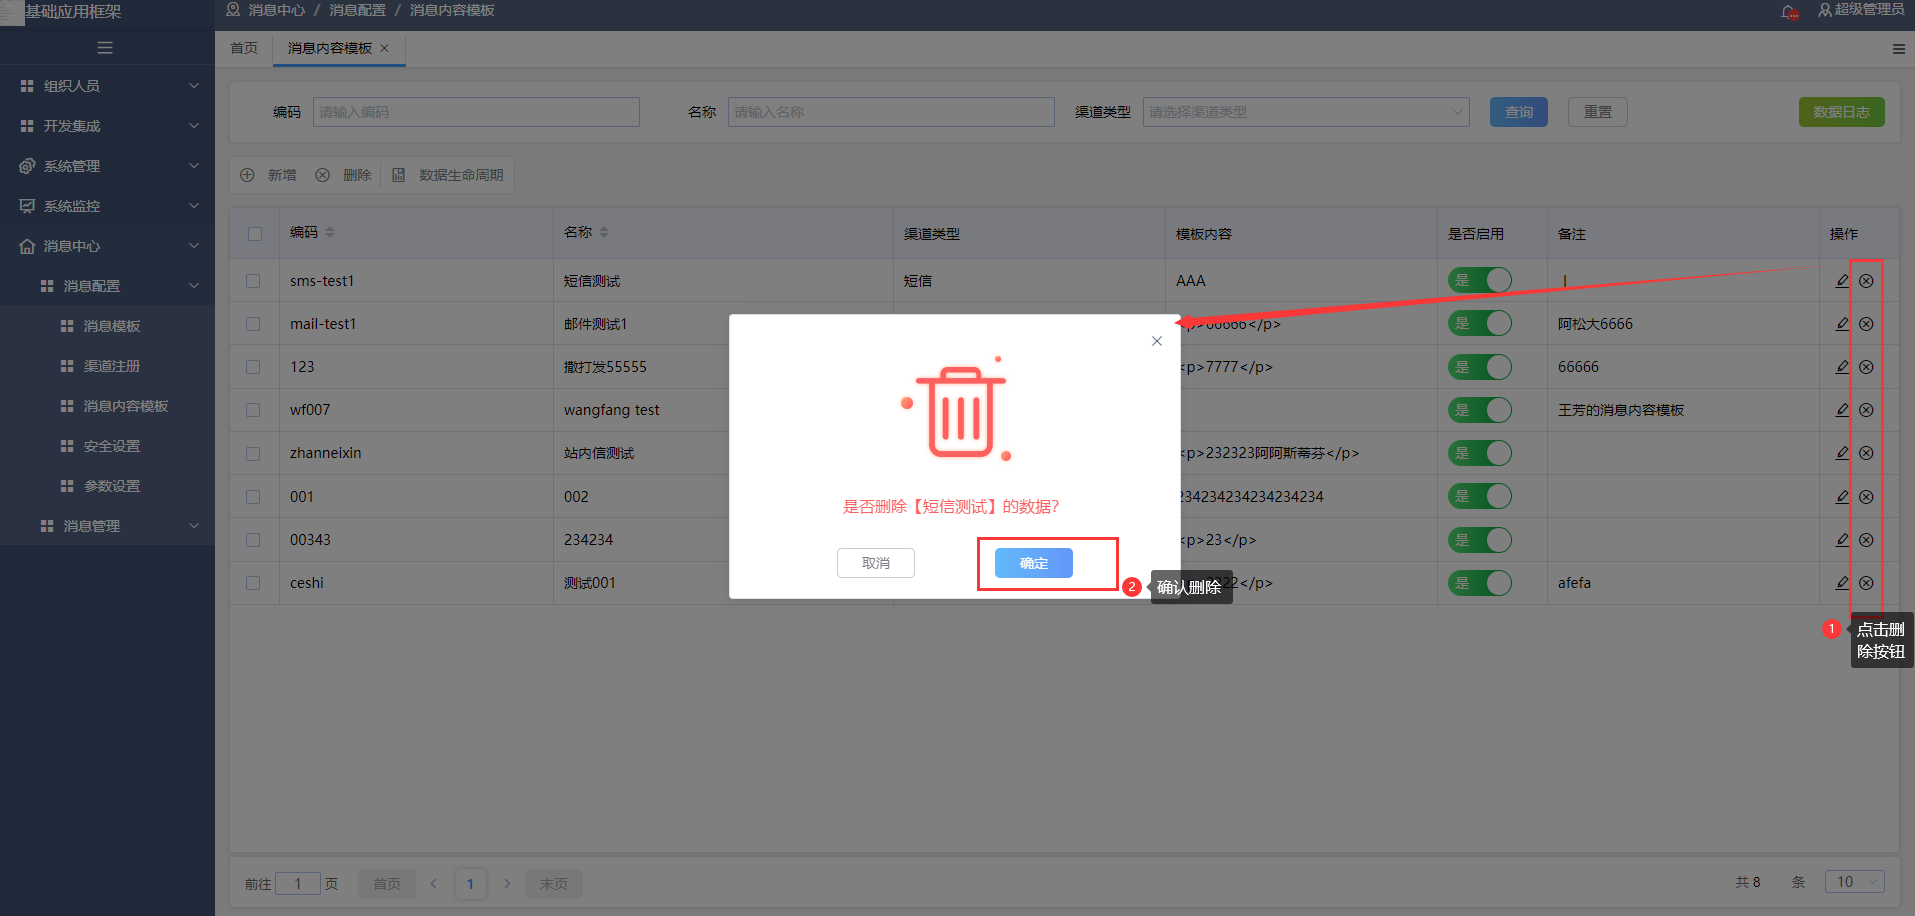Open the page size dropdown showing 10
The image size is (1915, 916).
pyautogui.click(x=1855, y=882)
